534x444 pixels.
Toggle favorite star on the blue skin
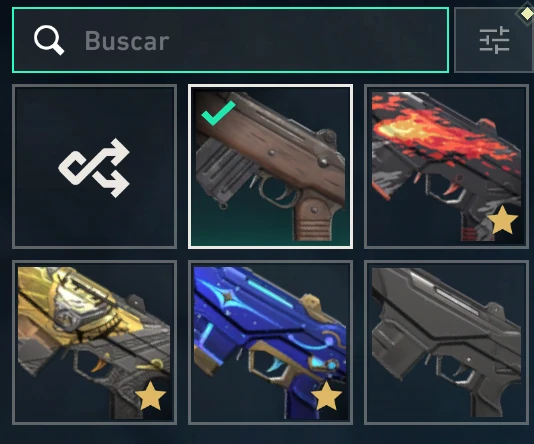click(326, 396)
